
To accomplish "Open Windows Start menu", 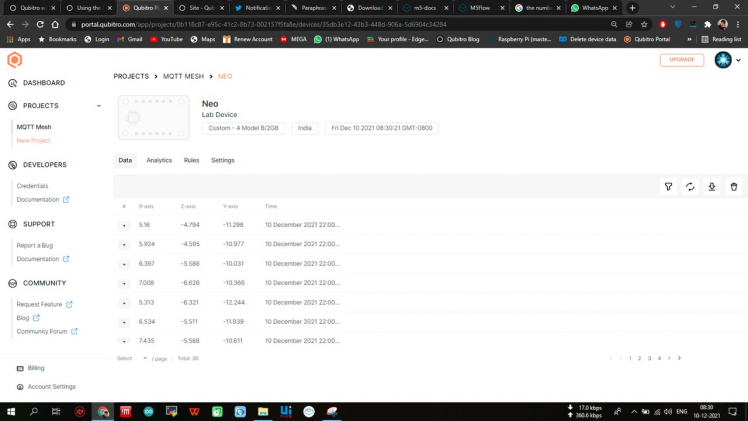I will (11, 411).
